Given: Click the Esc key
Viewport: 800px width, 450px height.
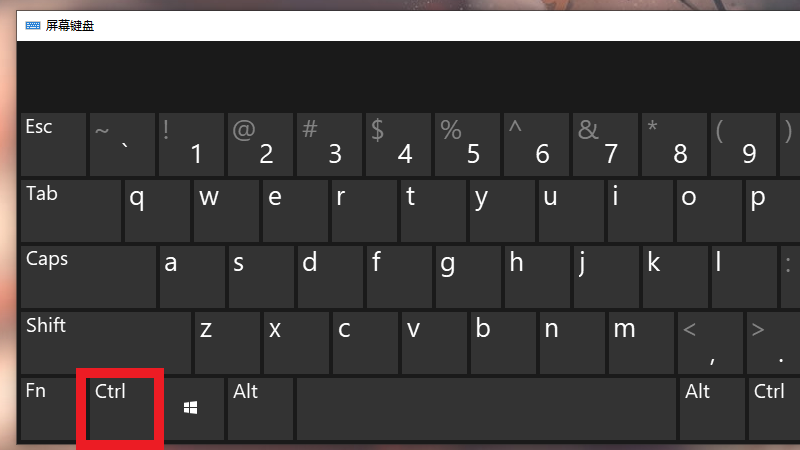Looking at the screenshot, I should 54,144.
